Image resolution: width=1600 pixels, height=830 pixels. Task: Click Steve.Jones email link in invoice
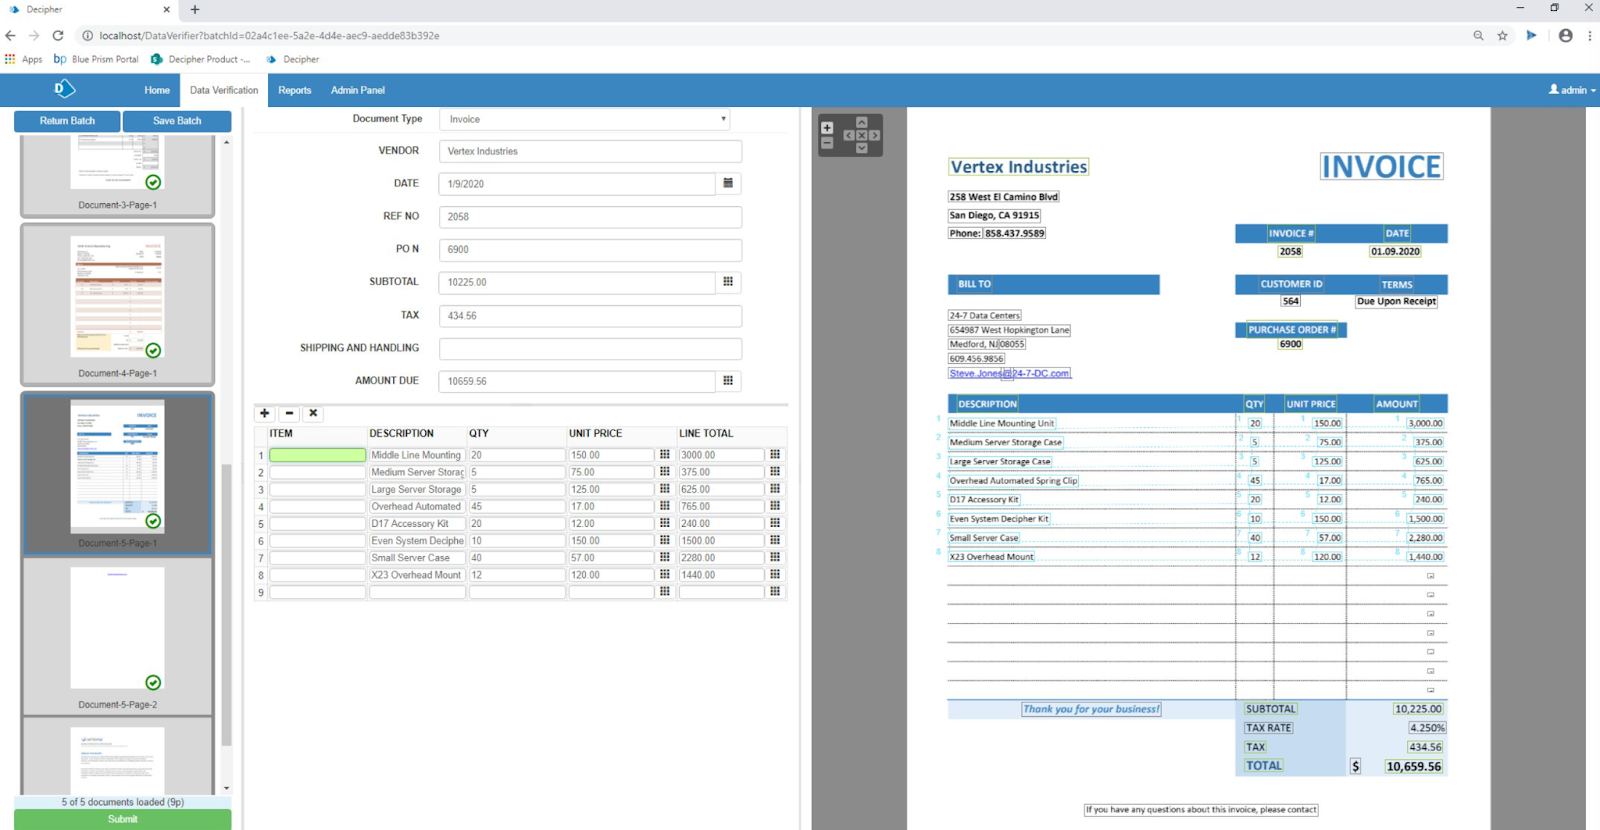[x=1009, y=373]
